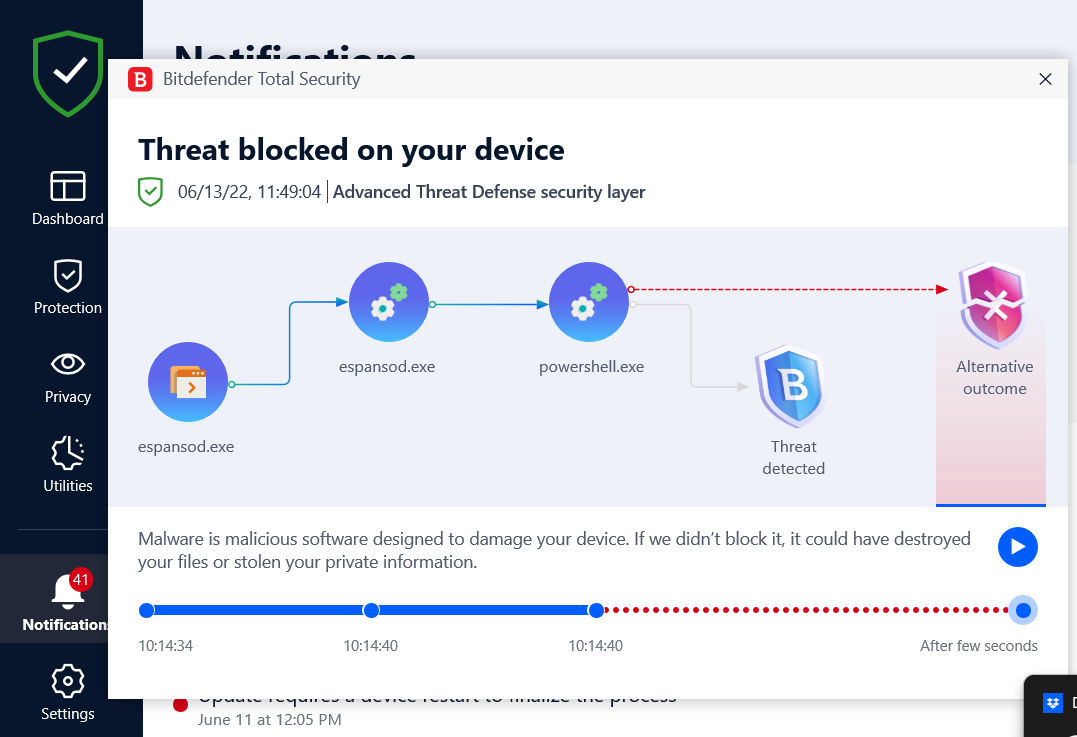This screenshot has width=1077, height=737.
Task: Dismiss the threat blocked dialog with the X
Action: [1045, 79]
